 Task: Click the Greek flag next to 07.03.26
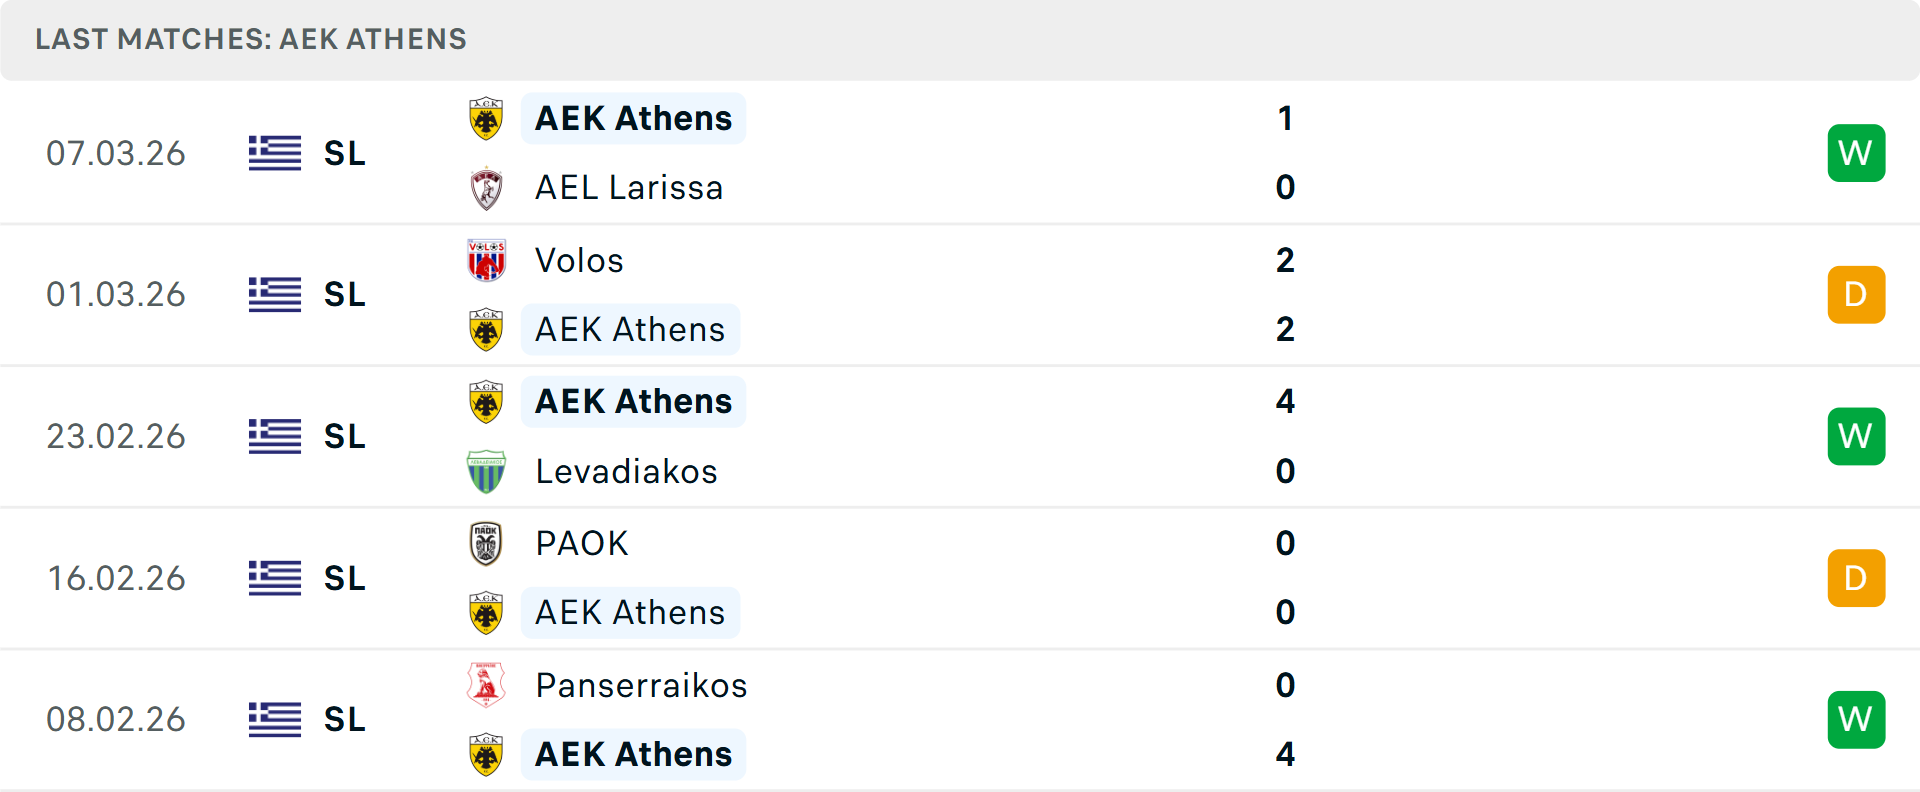[x=274, y=153]
